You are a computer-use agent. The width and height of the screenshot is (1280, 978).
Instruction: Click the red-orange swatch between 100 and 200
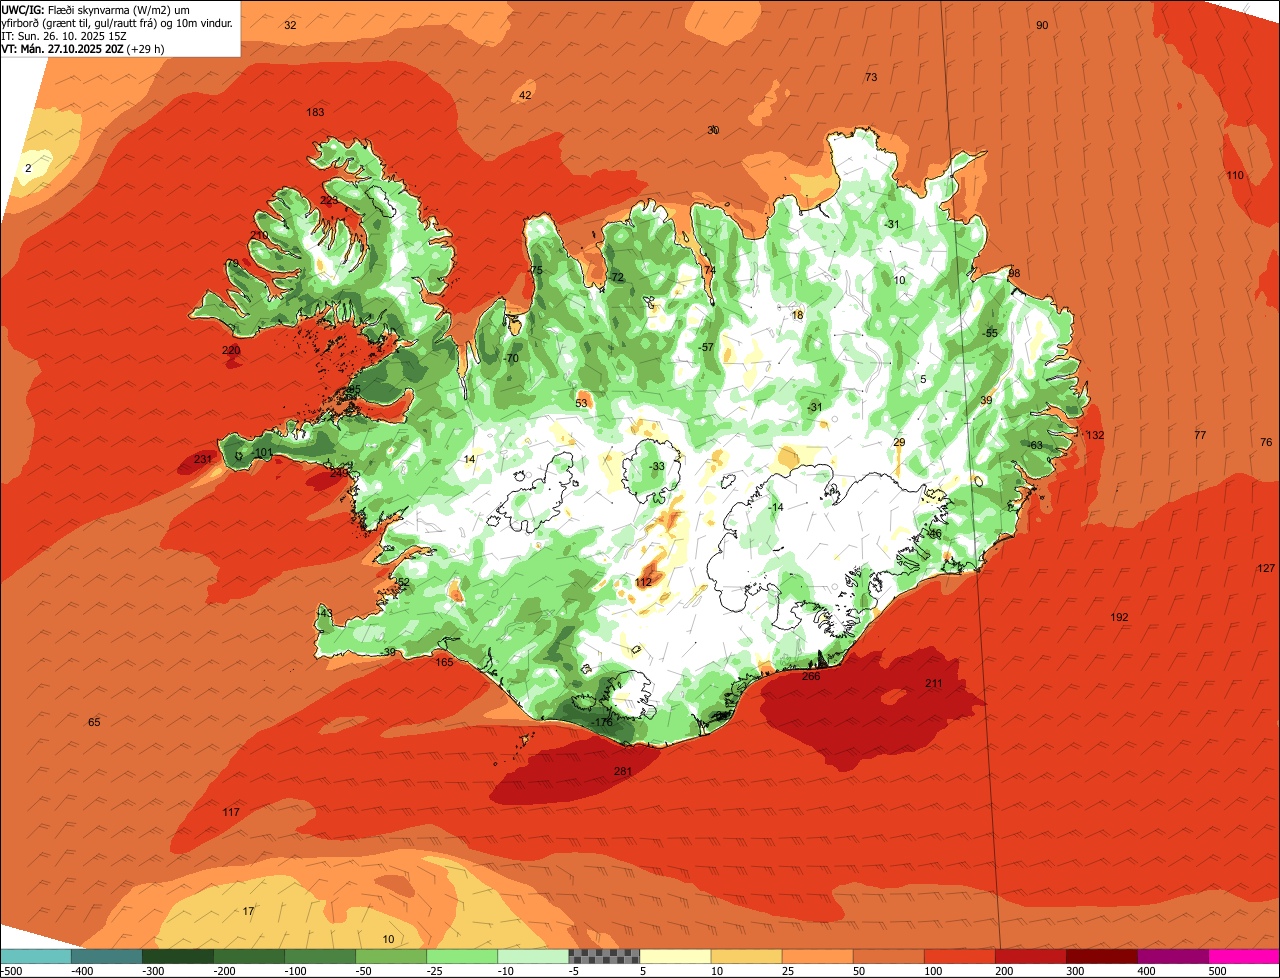(x=958, y=956)
